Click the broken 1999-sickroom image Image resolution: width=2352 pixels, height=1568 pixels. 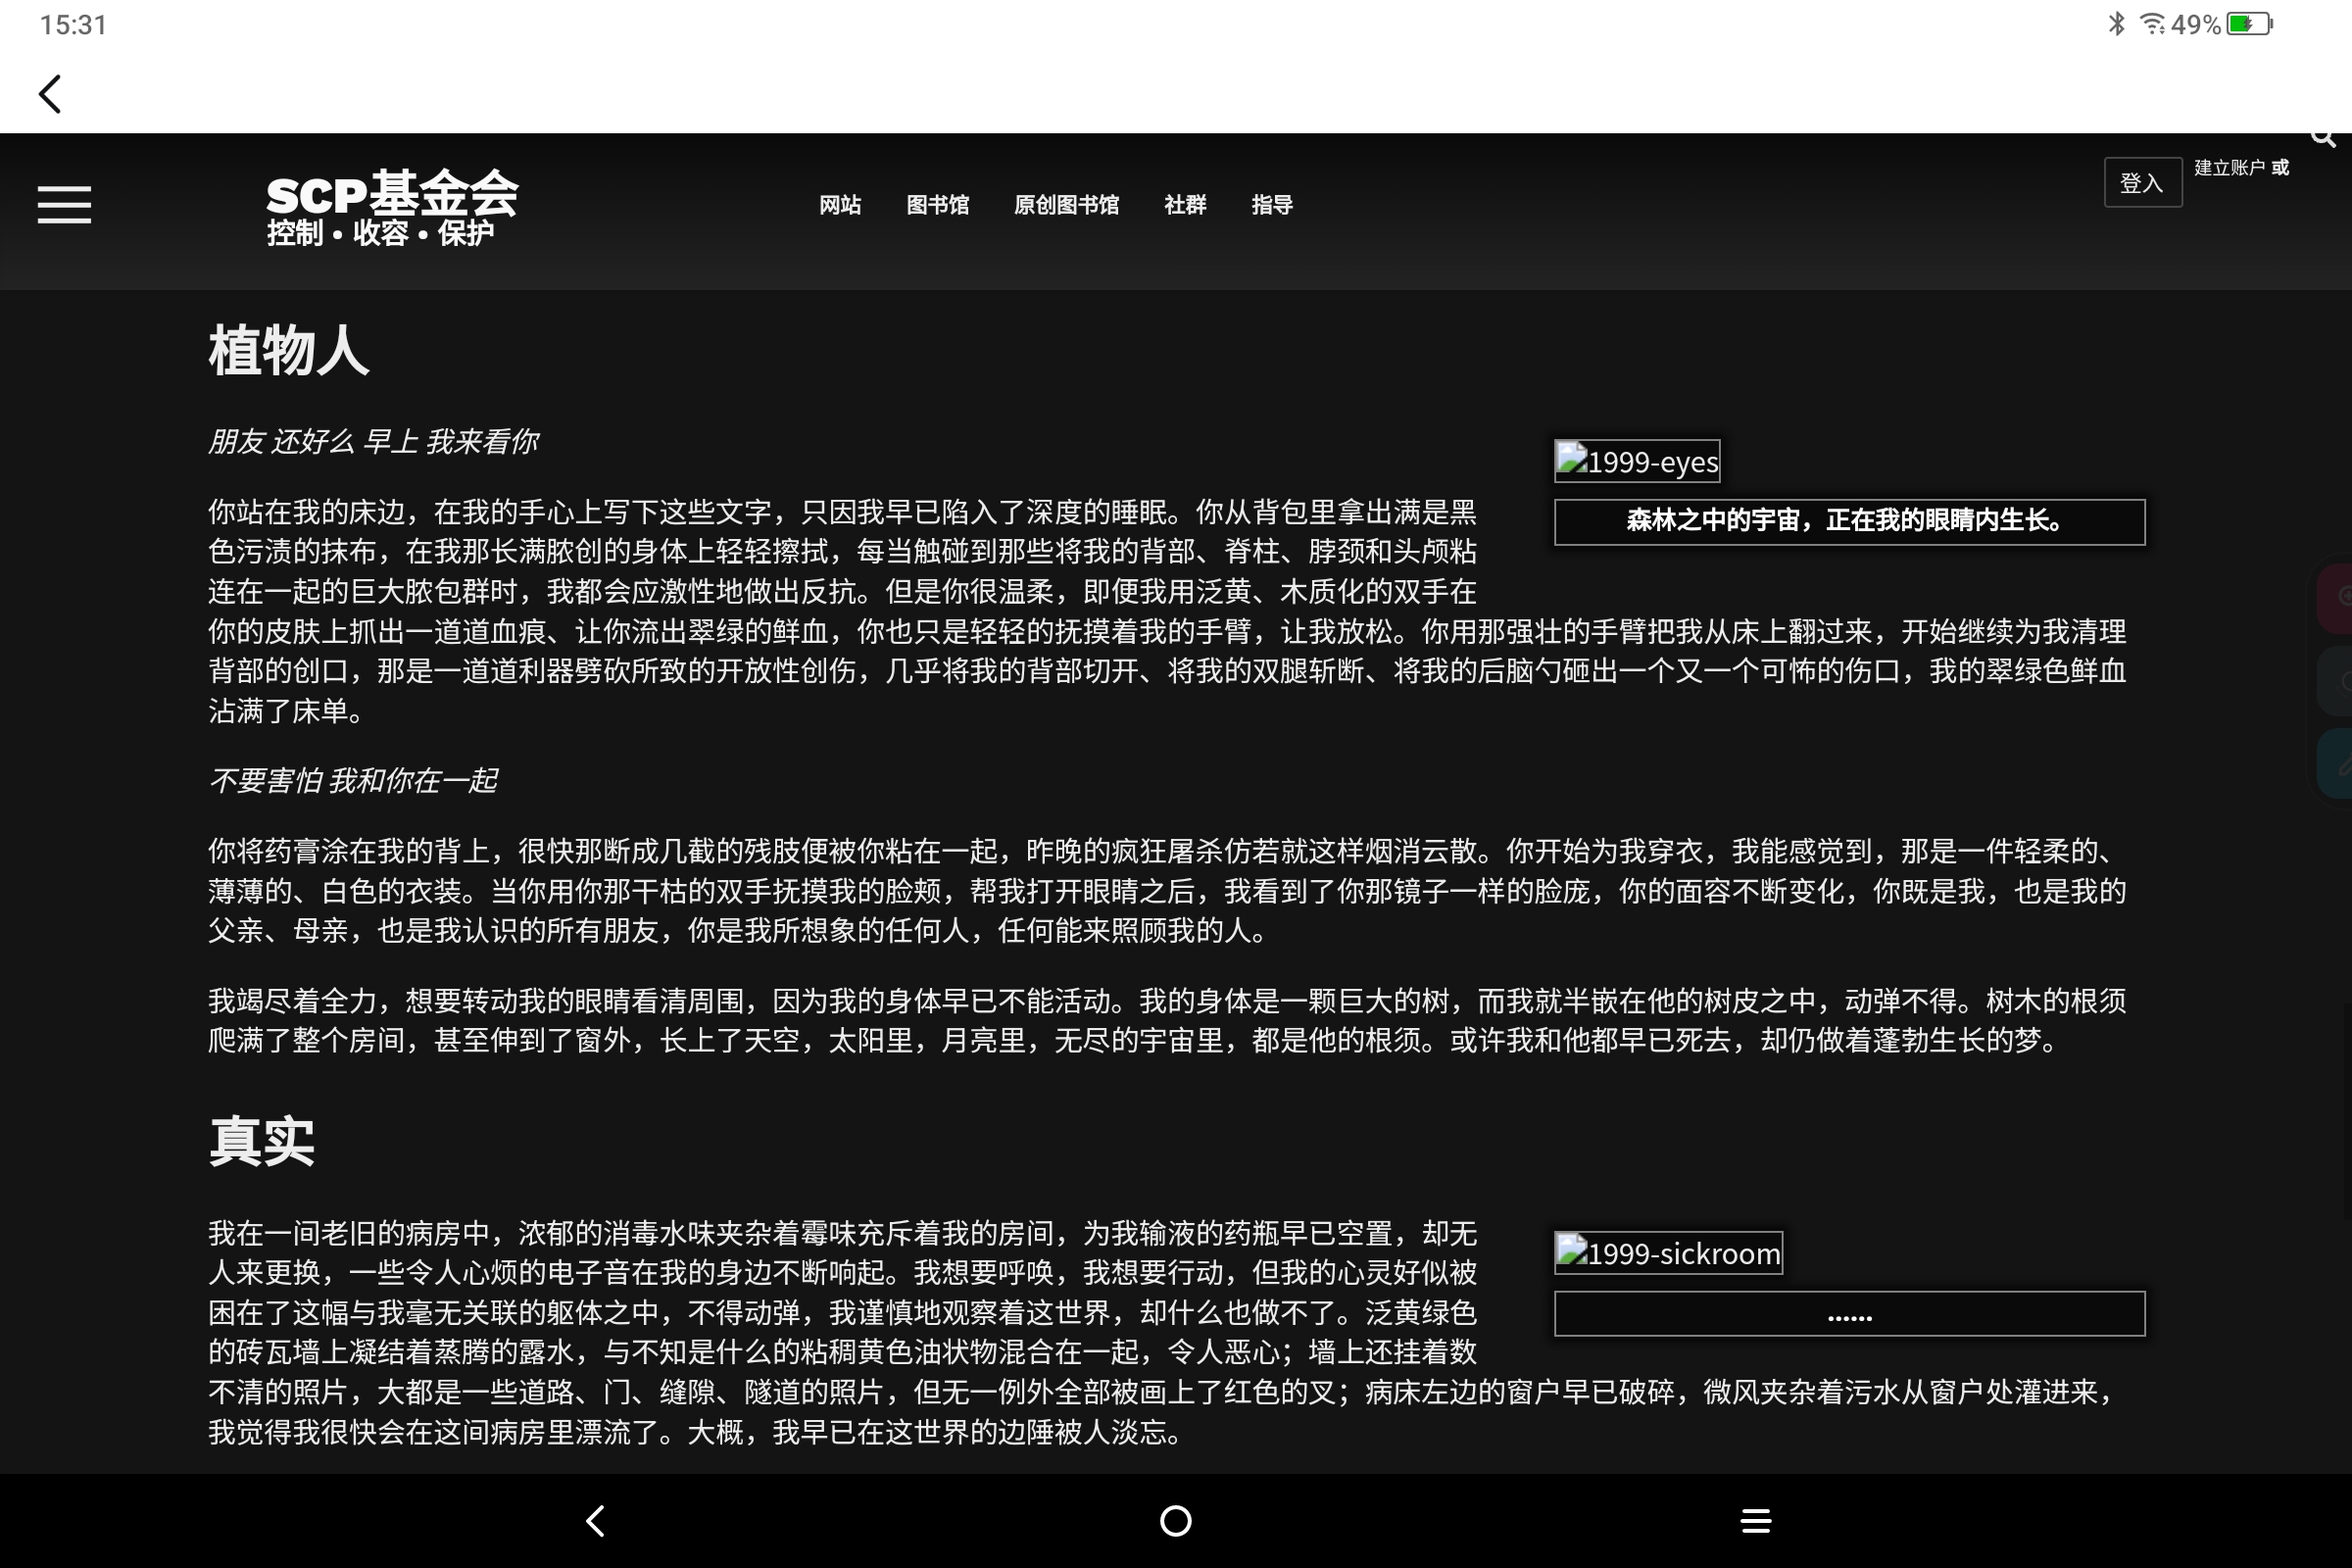click(1668, 1253)
